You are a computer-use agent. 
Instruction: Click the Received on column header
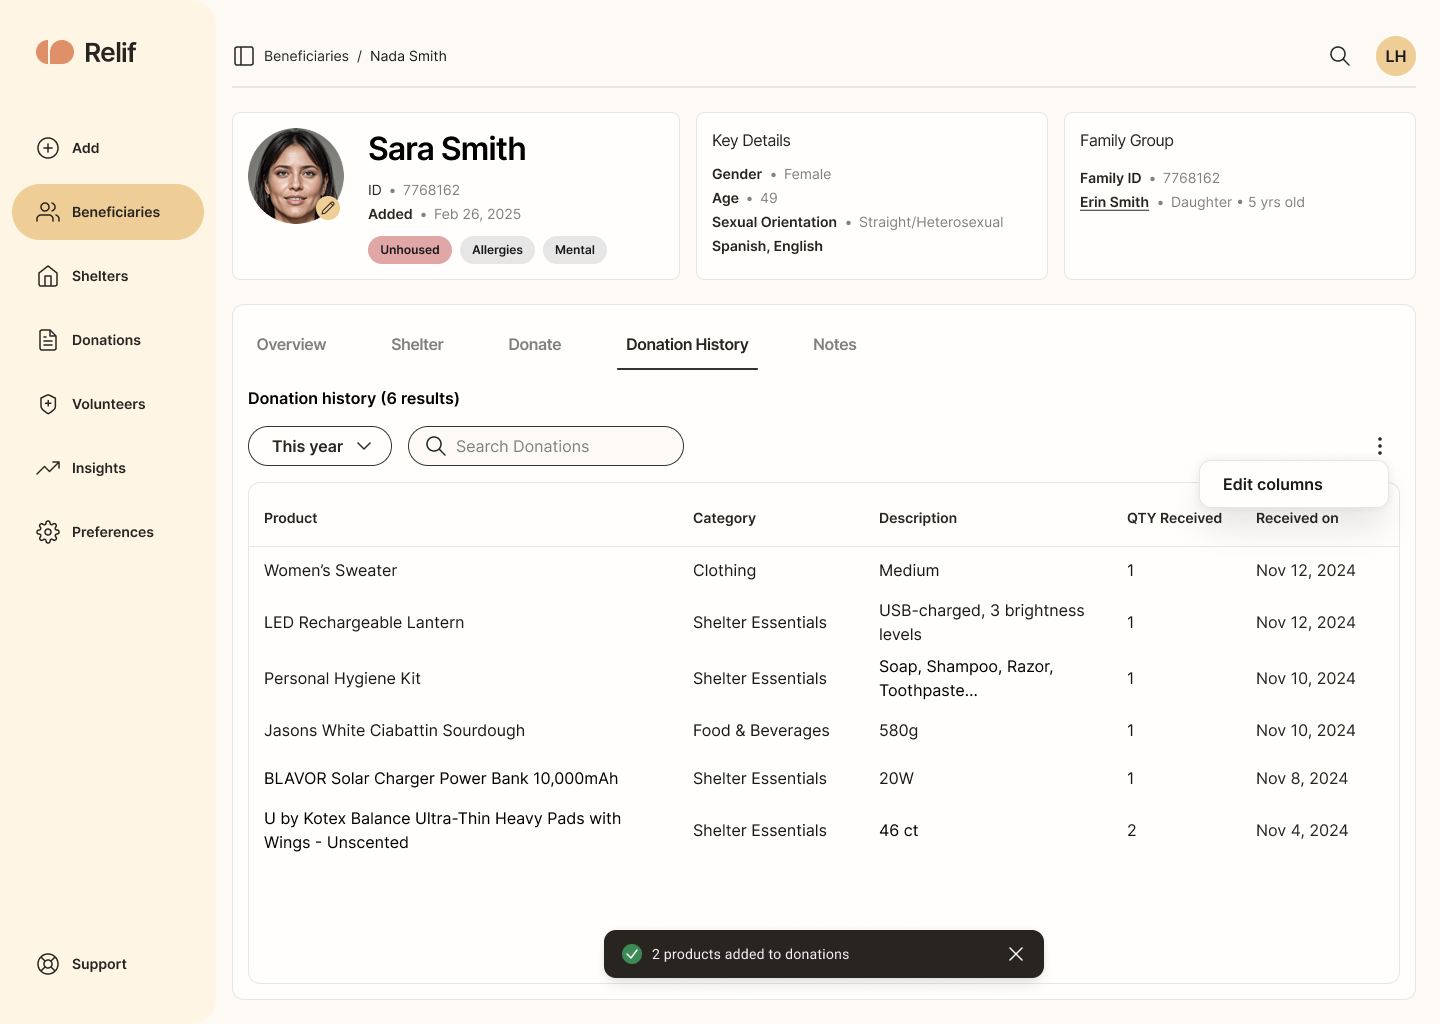tap(1297, 518)
